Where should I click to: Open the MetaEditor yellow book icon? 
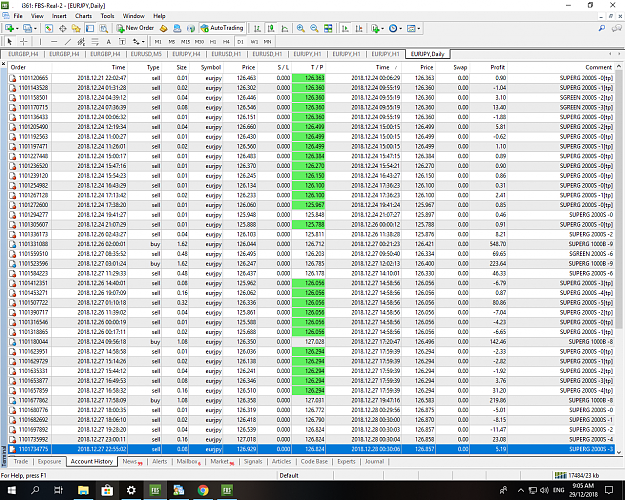click(163, 28)
